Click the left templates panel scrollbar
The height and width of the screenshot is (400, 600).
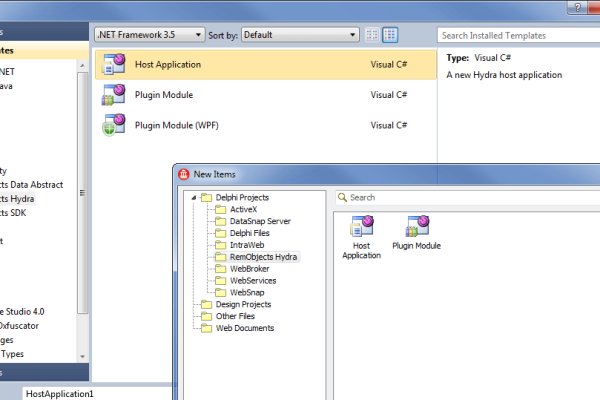(x=84, y=200)
